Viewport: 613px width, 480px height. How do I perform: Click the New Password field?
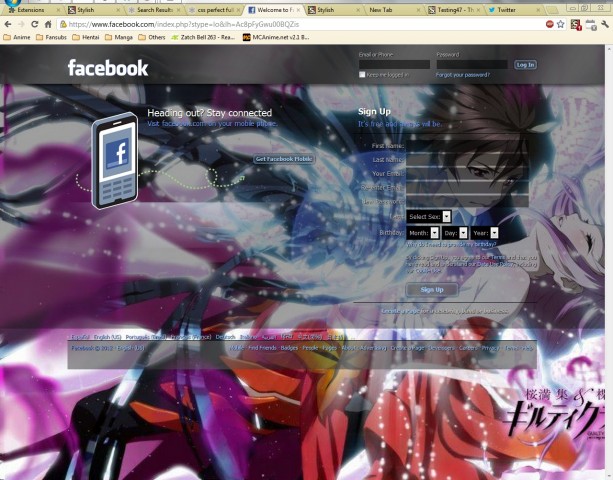point(467,202)
